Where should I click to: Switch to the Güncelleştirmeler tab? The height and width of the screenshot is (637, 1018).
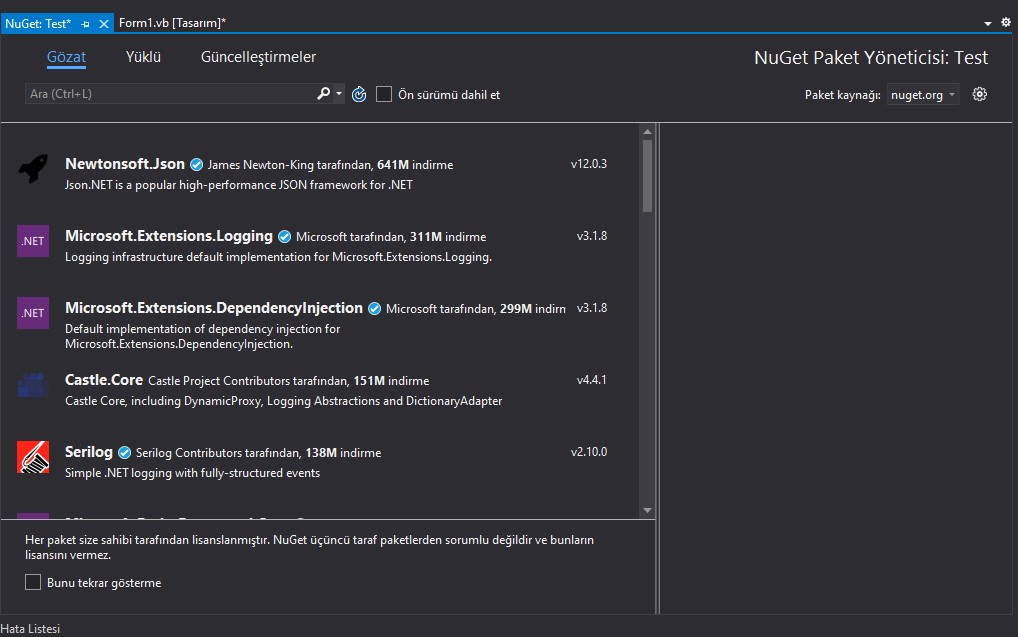pos(258,57)
